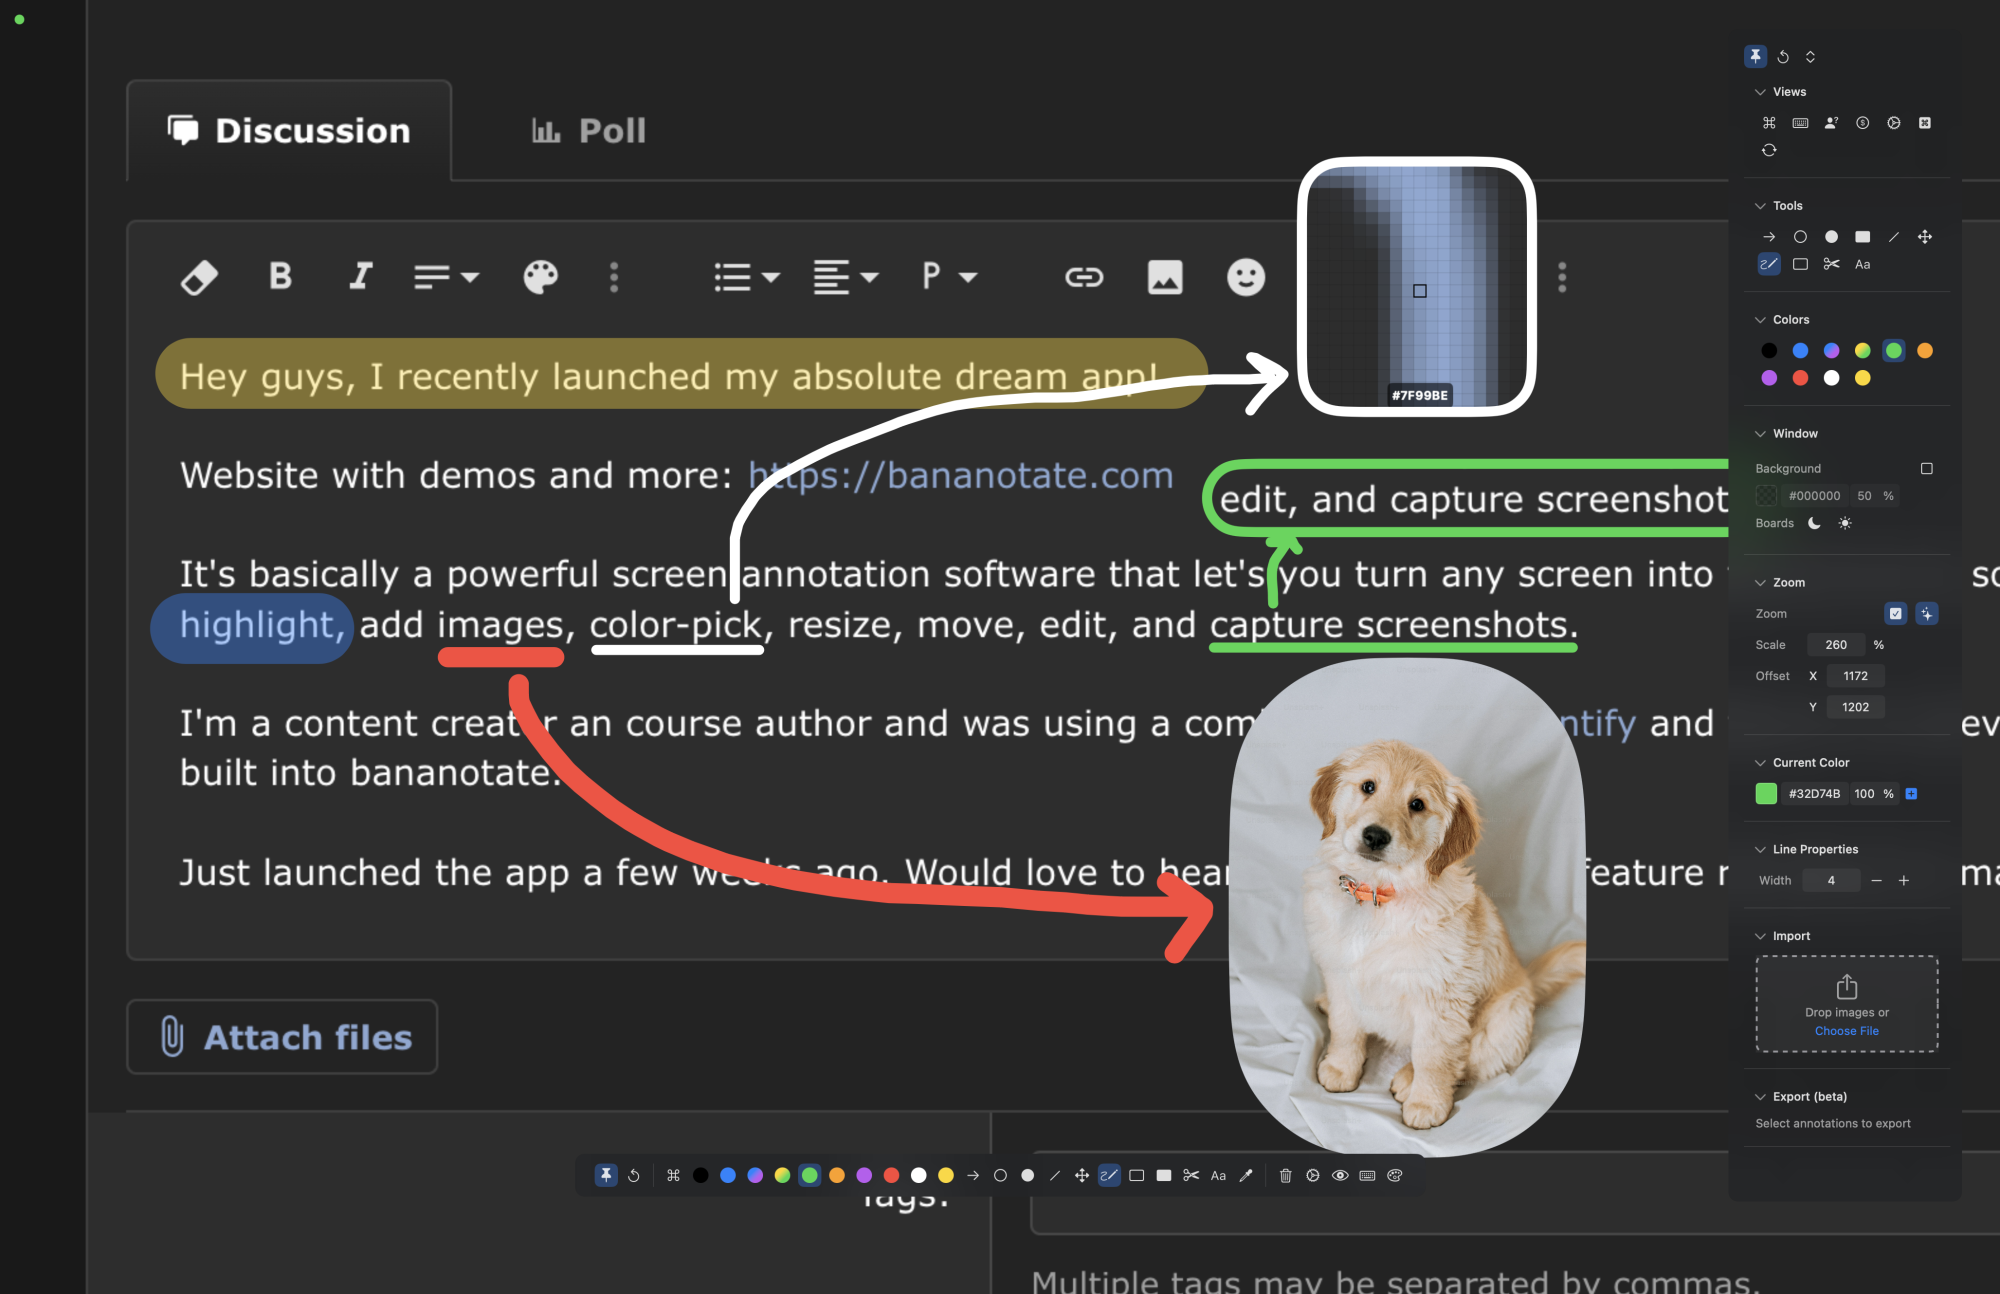Click the eyedropper color-picker in the bottom toolbar
Viewport: 2000px width, 1294px height.
coord(1245,1176)
